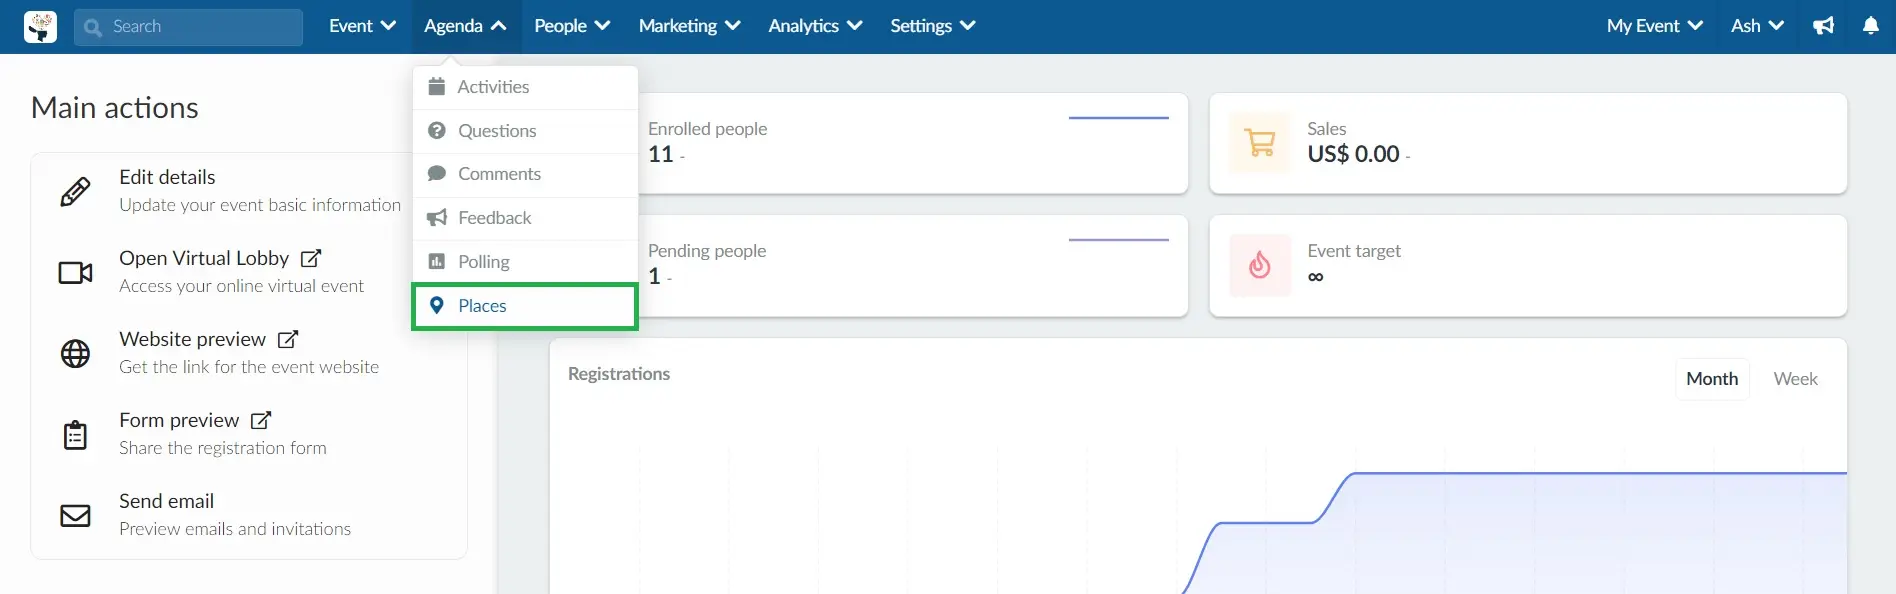The image size is (1896, 594).
Task: Click the Places map pin icon
Action: pyautogui.click(x=437, y=306)
